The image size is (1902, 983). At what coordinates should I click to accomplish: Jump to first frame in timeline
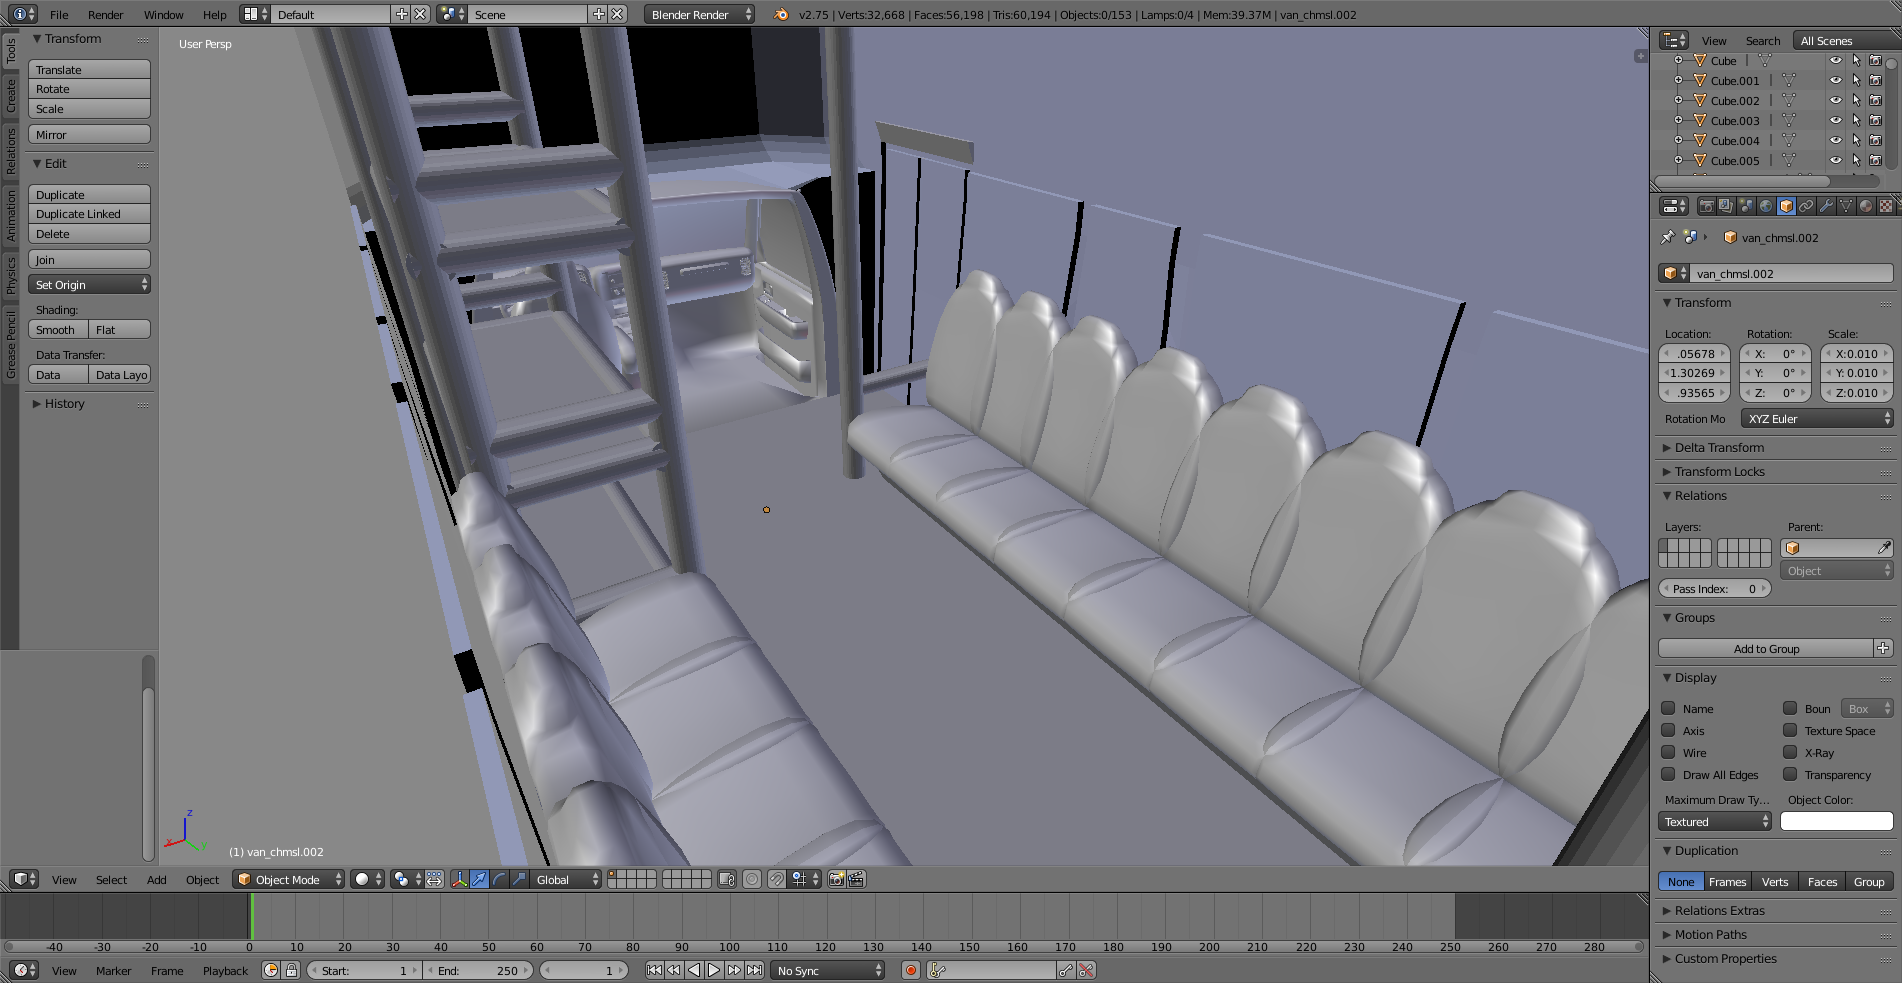[654, 970]
